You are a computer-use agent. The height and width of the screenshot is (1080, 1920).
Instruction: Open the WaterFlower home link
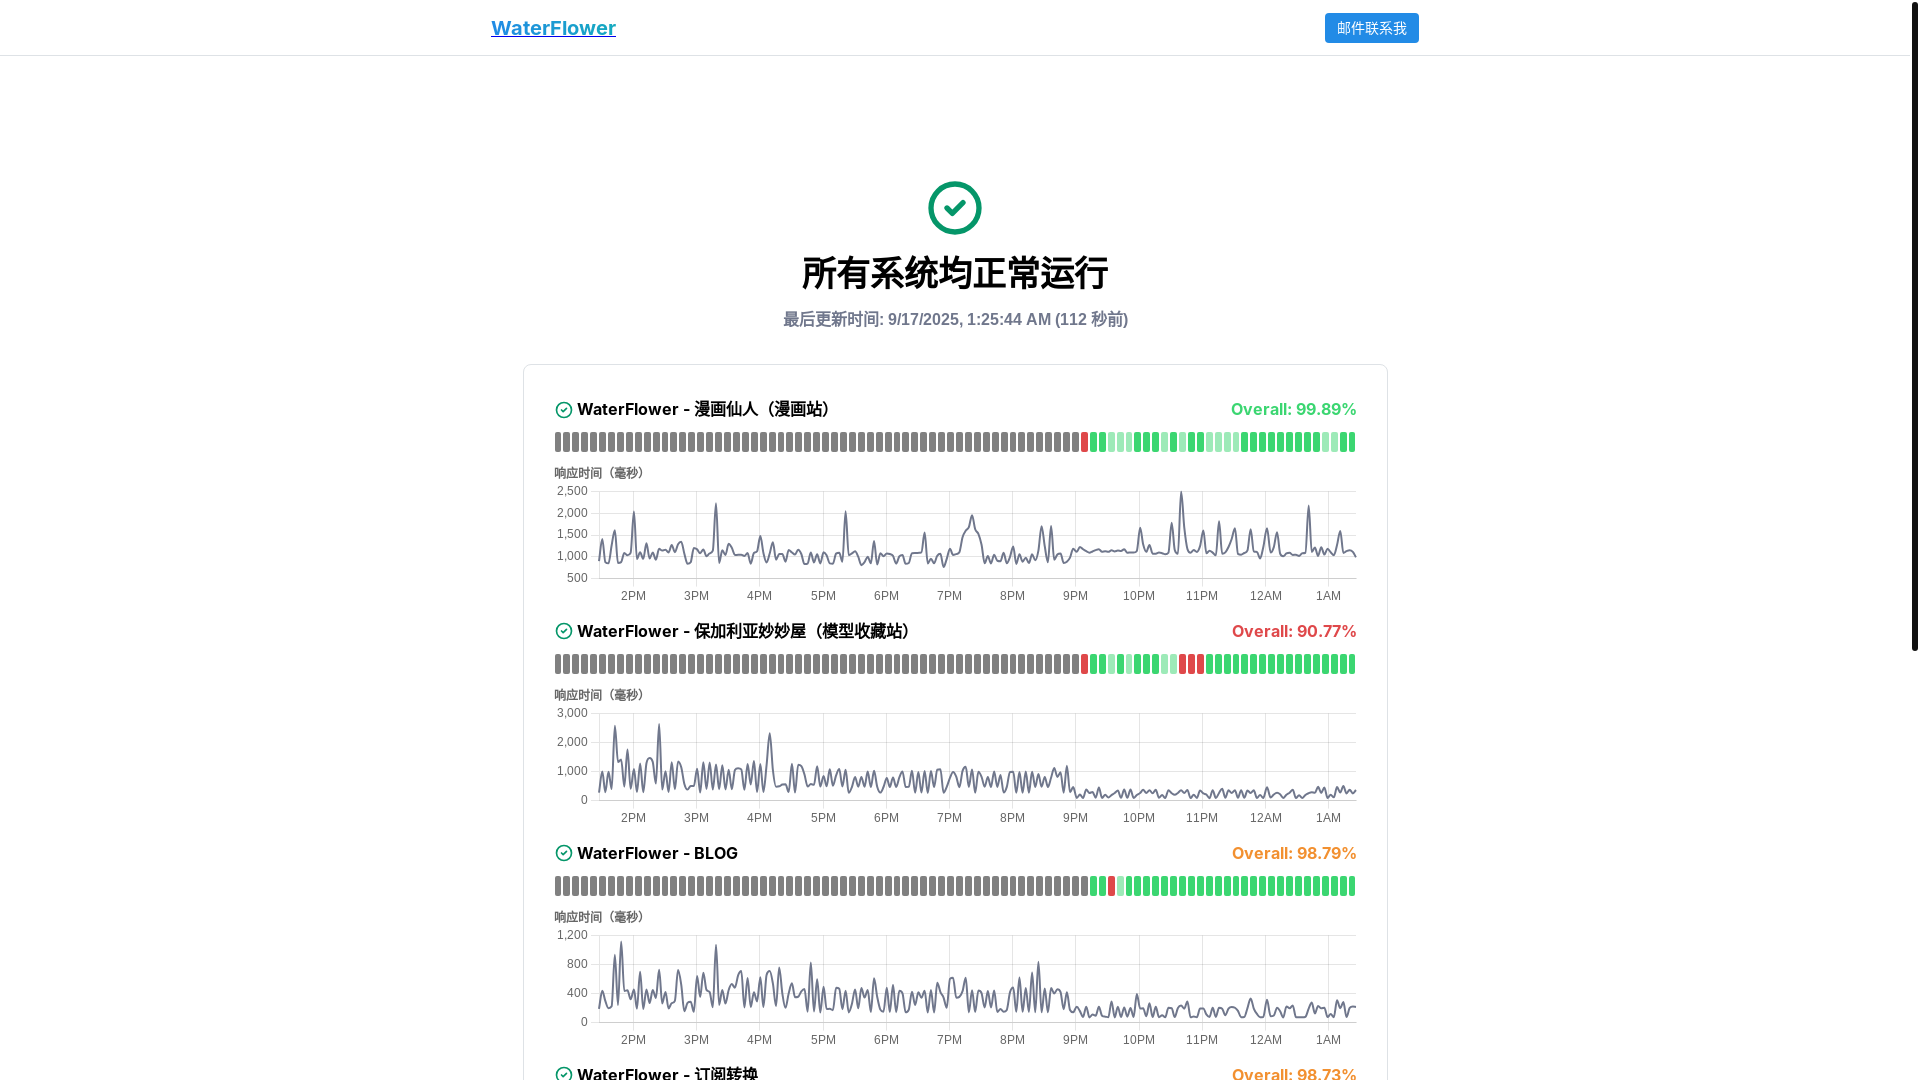pyautogui.click(x=553, y=28)
